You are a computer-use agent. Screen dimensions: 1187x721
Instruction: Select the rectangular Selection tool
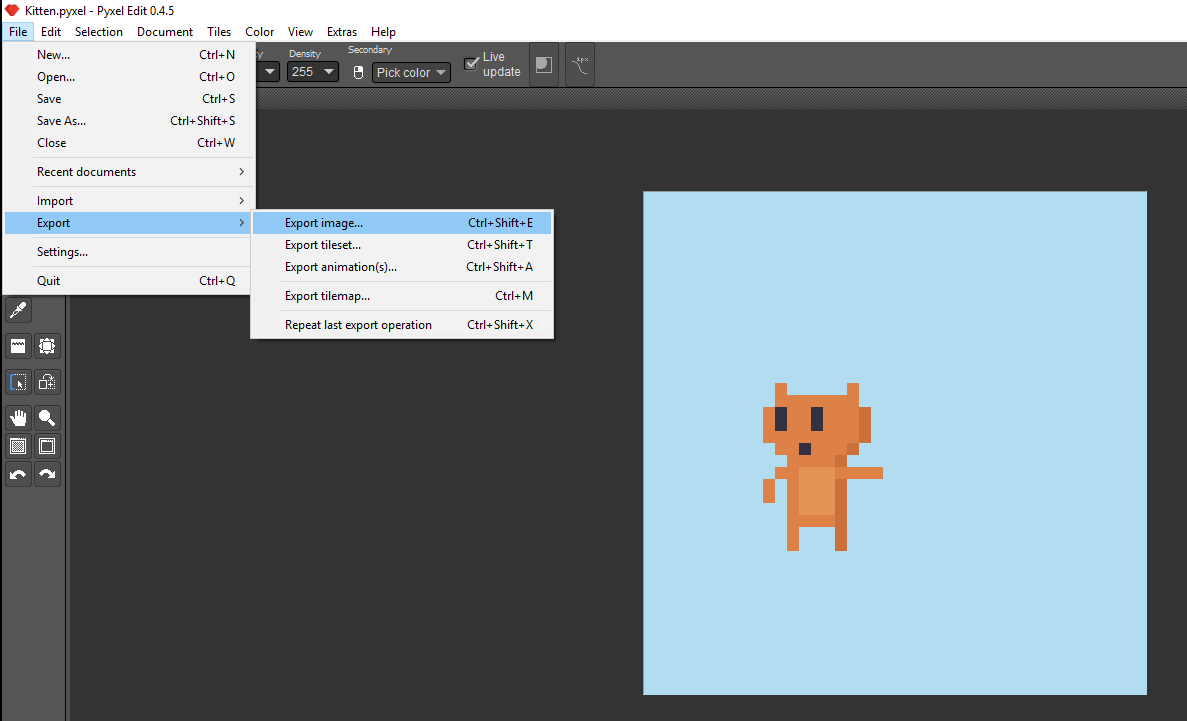pos(17,381)
